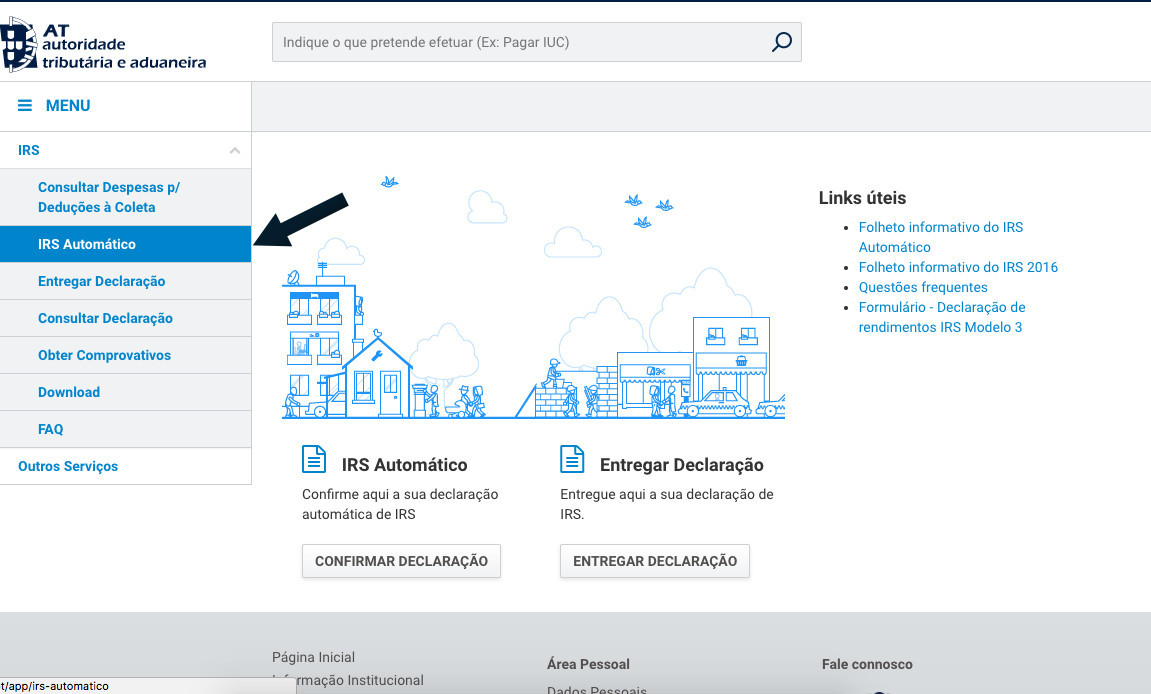Click the document icon beside IRS Automático heading
The width and height of the screenshot is (1151, 694).
(x=314, y=459)
